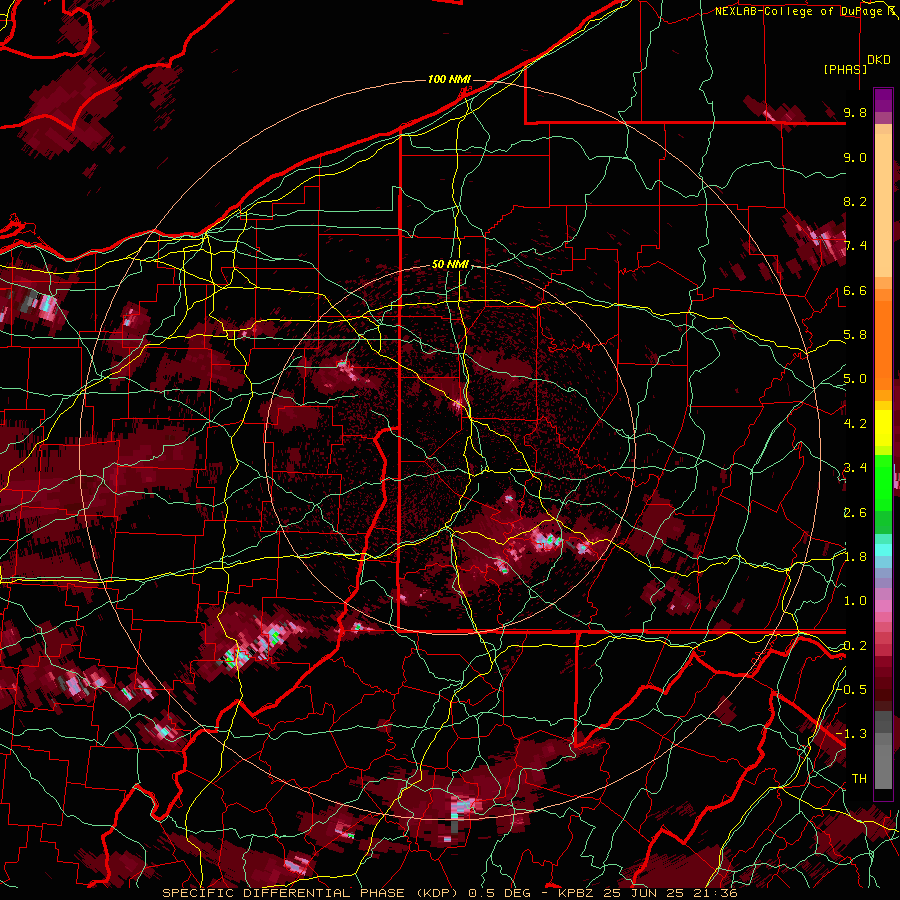
Task: Click the 9.0 value on the color scale
Action: click(x=855, y=157)
